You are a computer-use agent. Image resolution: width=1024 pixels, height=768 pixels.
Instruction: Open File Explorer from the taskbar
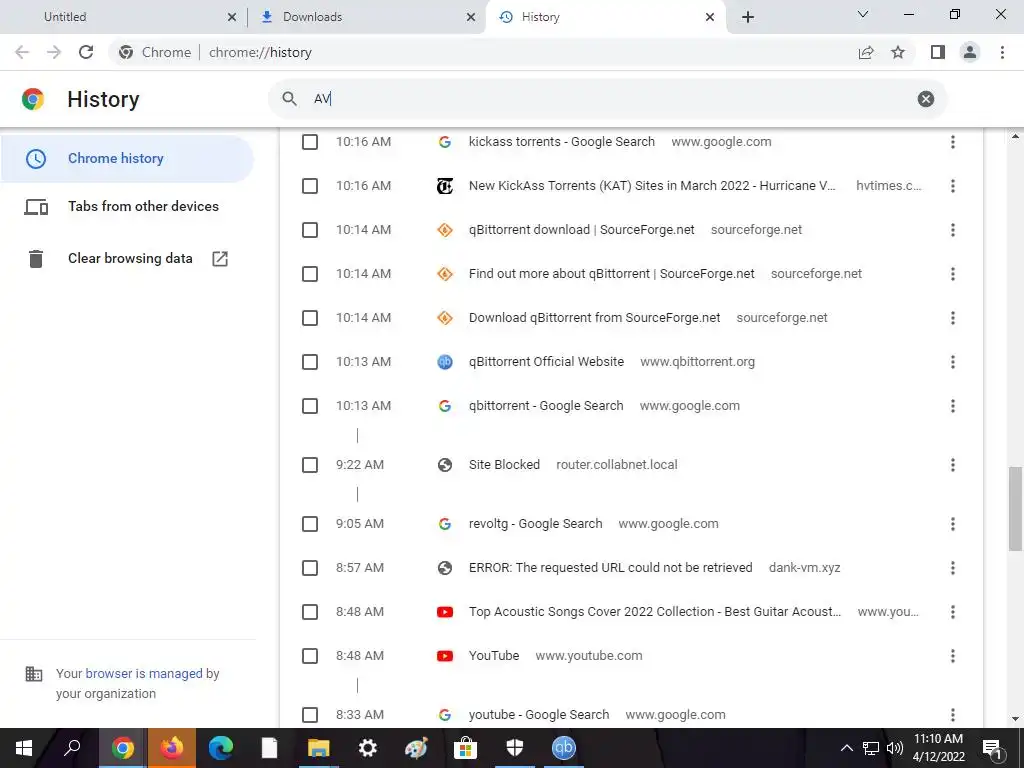[x=319, y=748]
